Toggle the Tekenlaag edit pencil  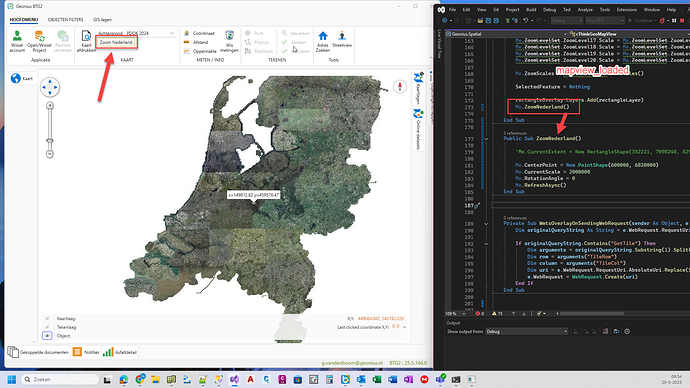point(47,327)
